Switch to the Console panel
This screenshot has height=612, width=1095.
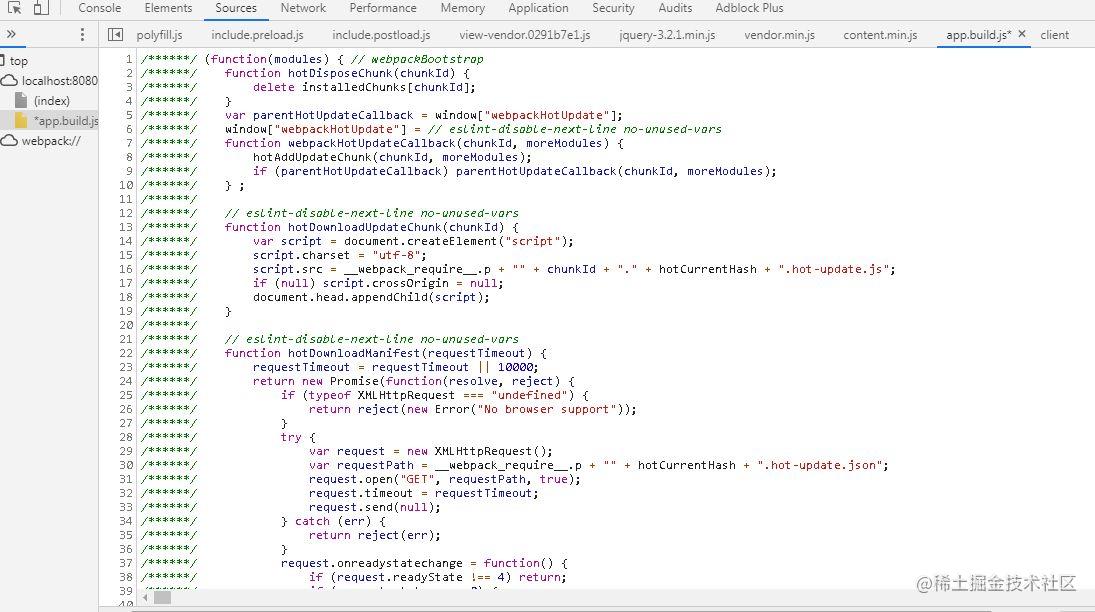100,8
